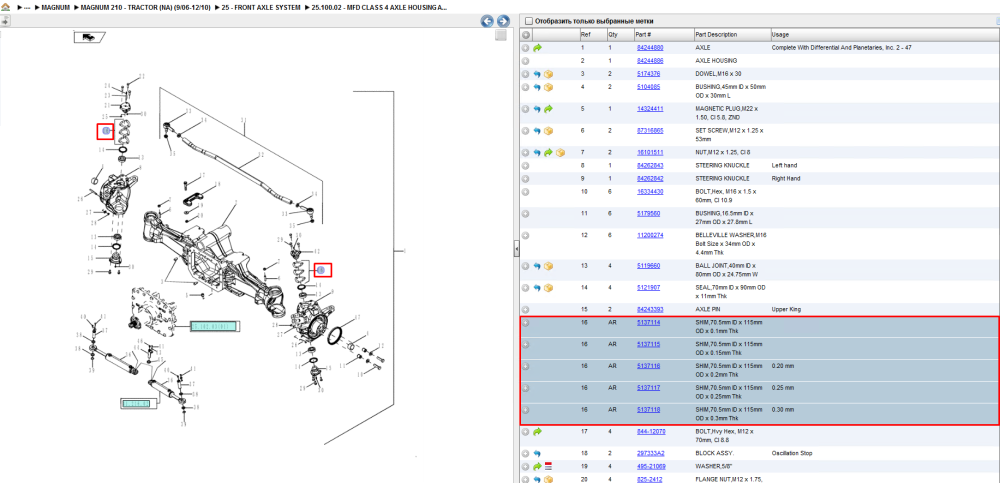Select 'Right Hand' usage cell
This screenshot has height=483, width=1000.
pyautogui.click(x=786, y=179)
